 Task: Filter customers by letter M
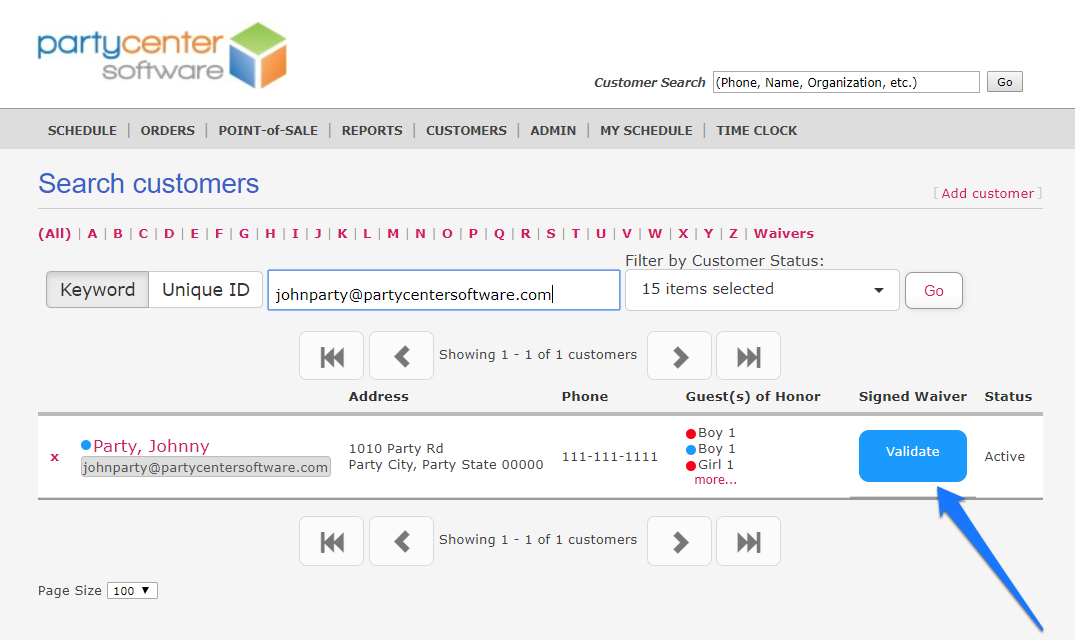[x=393, y=234]
